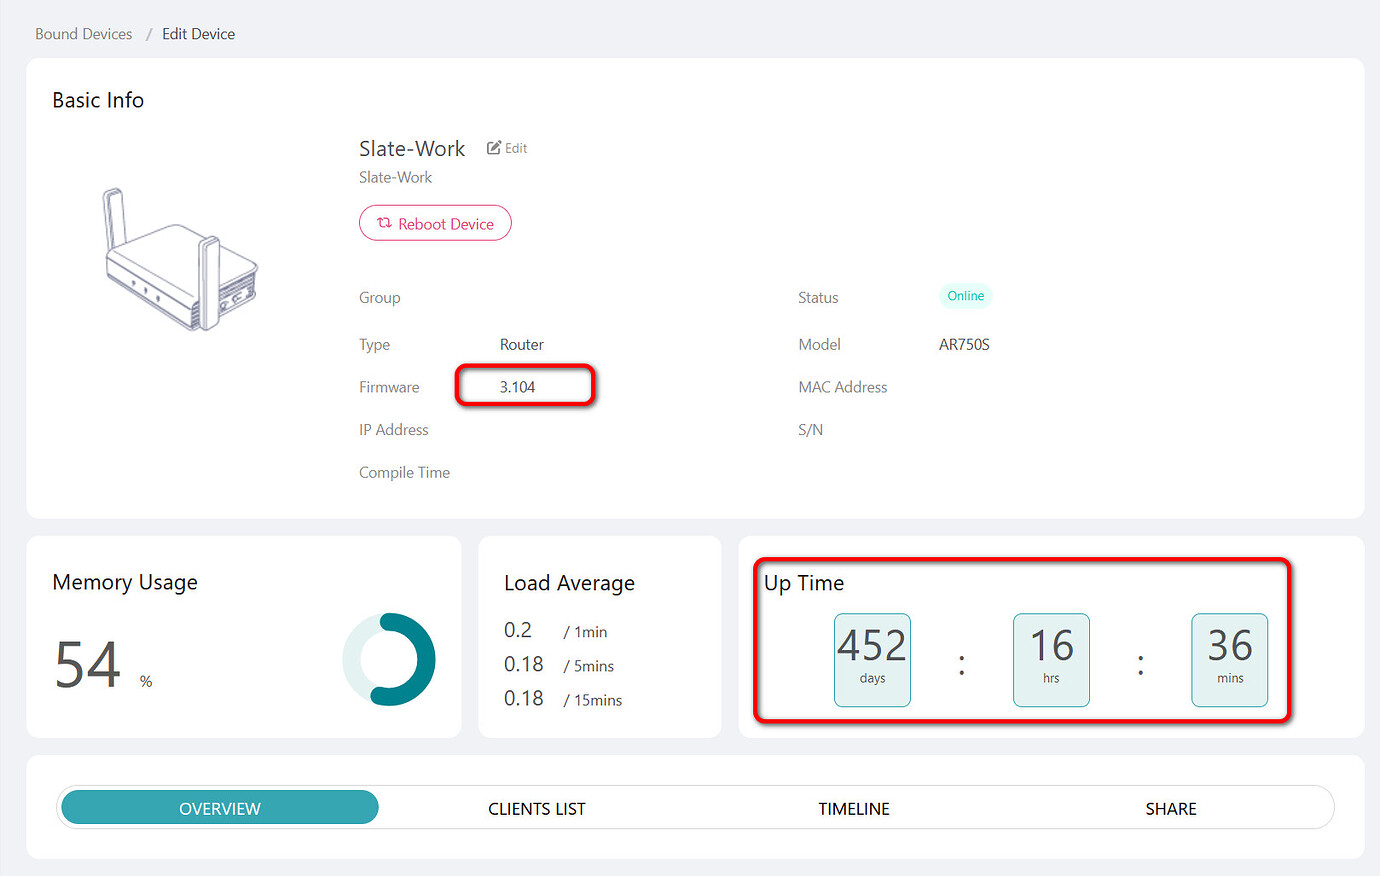The image size is (1380, 876).
Task: Switch to the OVERVIEW tab
Action: coord(220,808)
